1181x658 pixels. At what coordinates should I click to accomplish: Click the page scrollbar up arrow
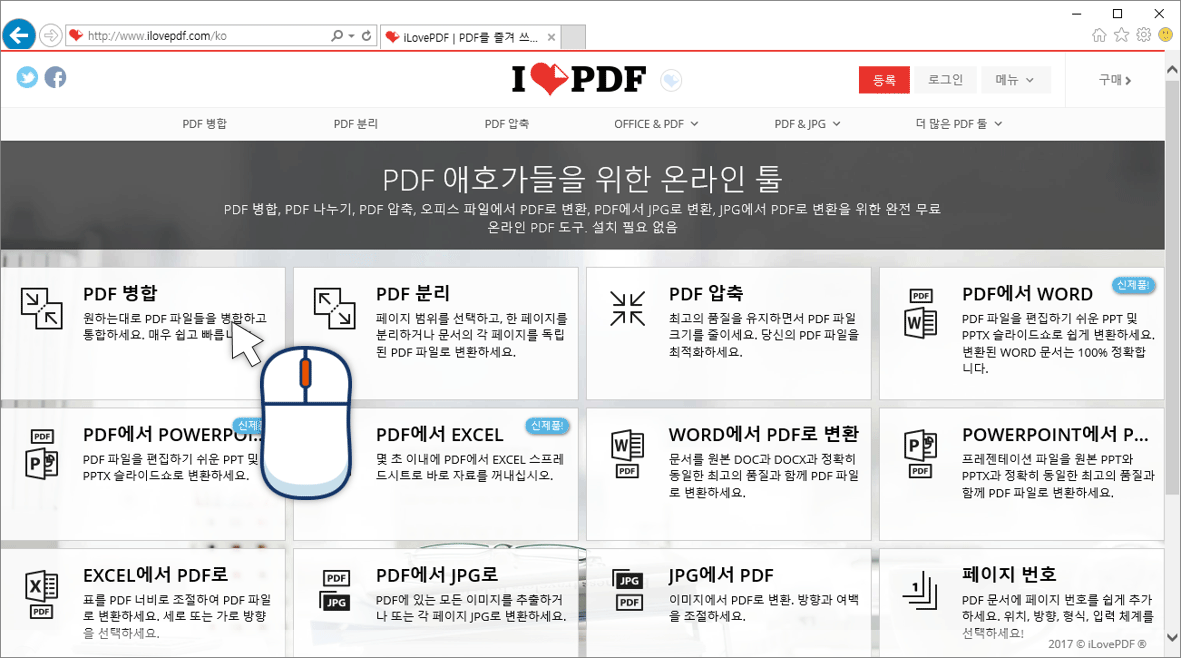pyautogui.click(x=1172, y=69)
